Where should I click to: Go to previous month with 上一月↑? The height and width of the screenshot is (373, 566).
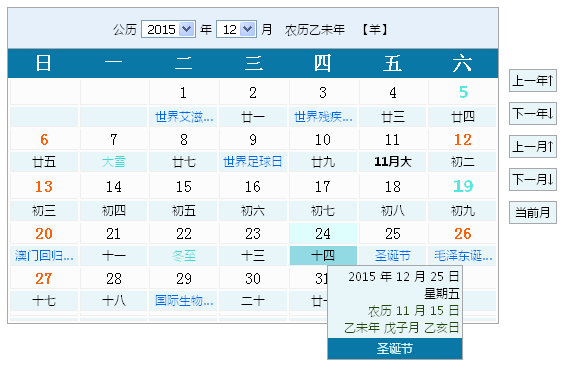(533, 147)
